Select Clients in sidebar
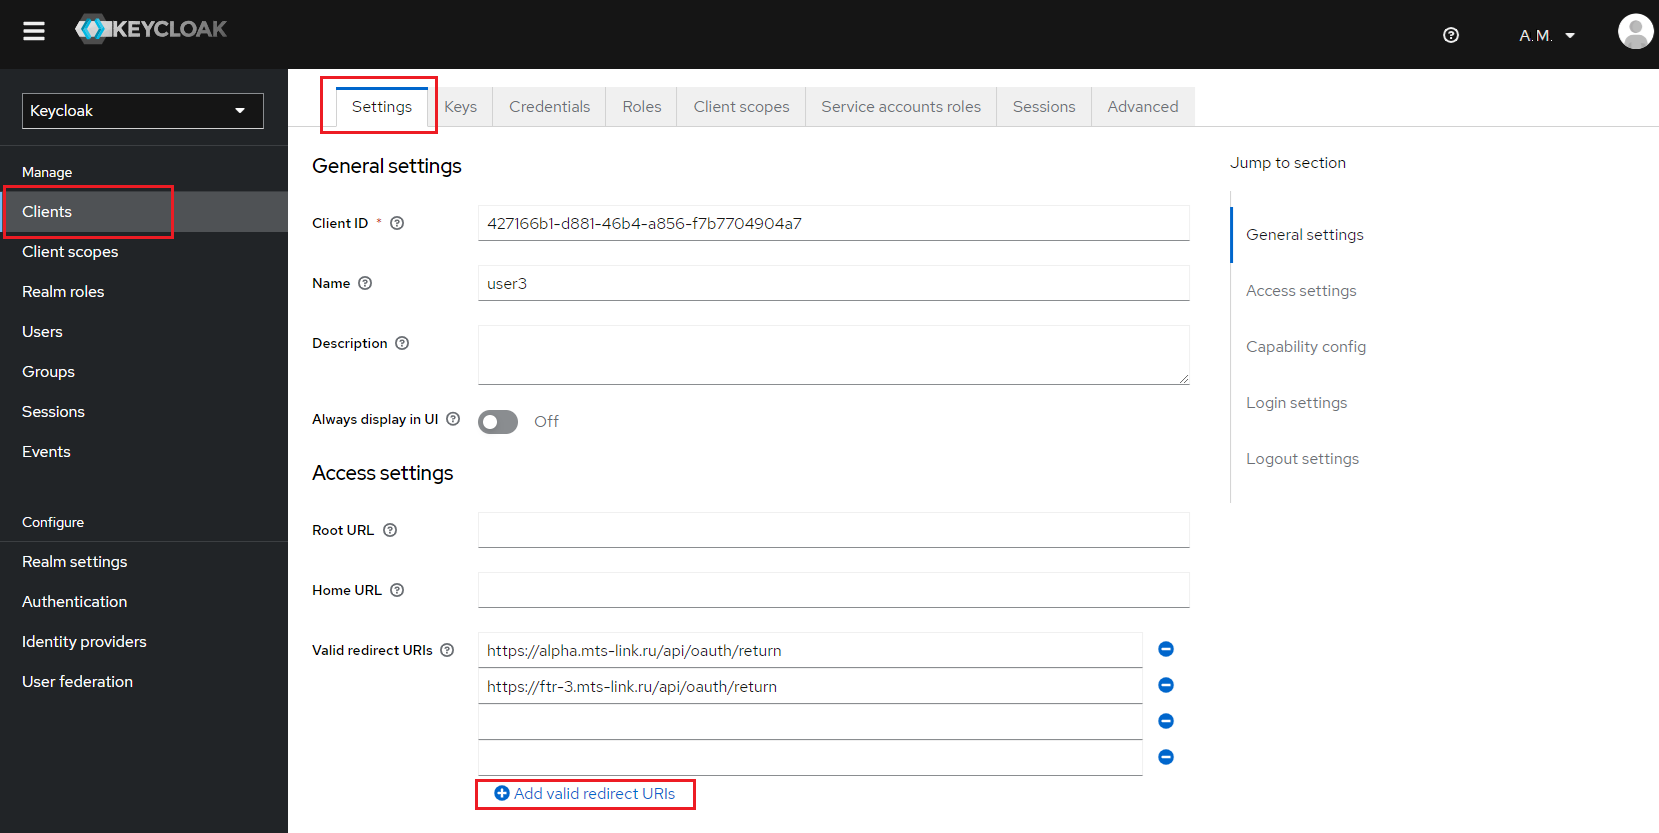Image resolution: width=1659 pixels, height=833 pixels. click(144, 212)
